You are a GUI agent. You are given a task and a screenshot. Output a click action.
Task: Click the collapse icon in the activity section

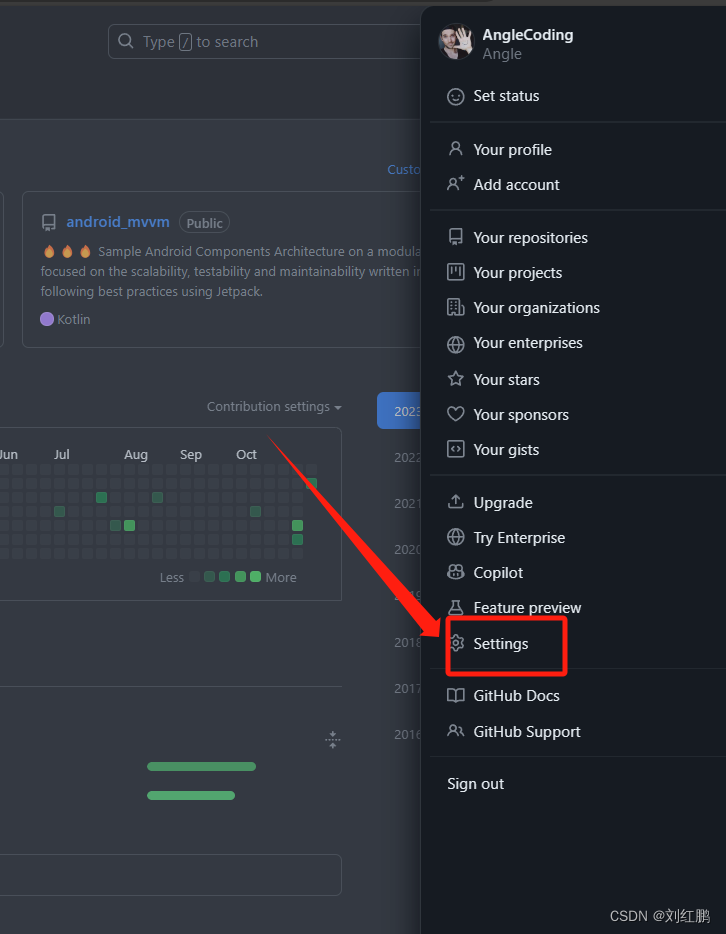[333, 740]
